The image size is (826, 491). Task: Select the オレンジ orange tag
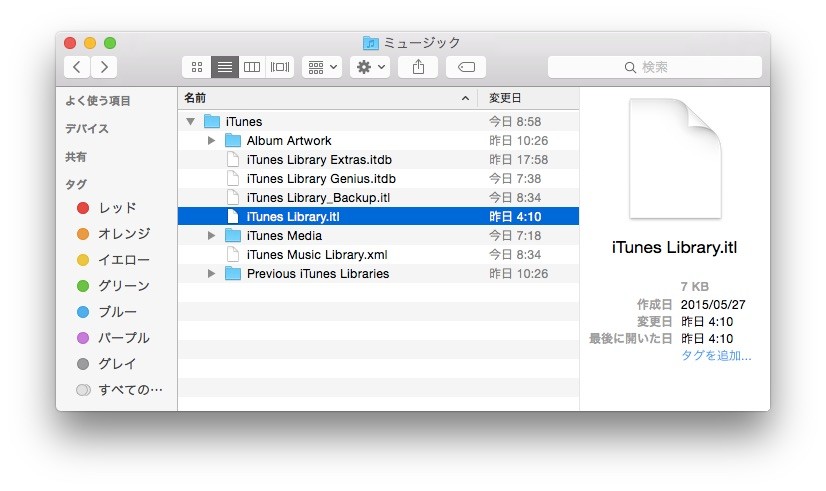tap(114, 234)
